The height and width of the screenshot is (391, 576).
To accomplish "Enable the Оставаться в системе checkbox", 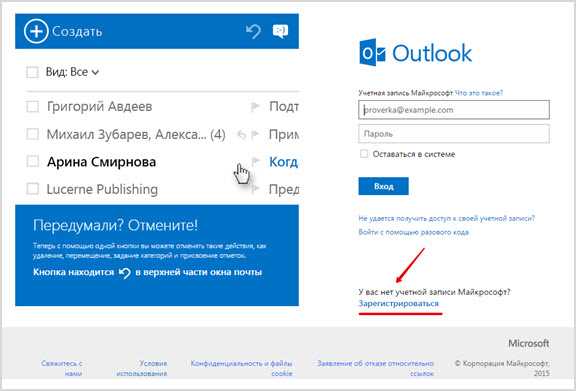I will point(364,154).
